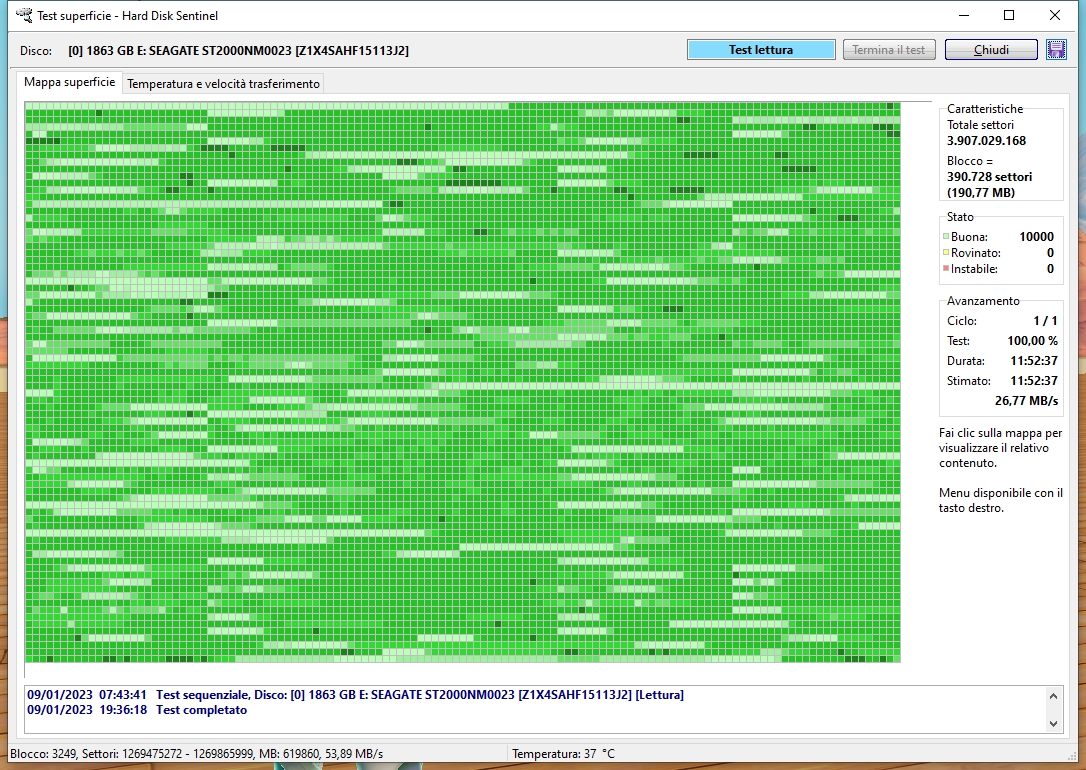Click the Buona count 10000
The image size is (1086, 770).
1036,237
